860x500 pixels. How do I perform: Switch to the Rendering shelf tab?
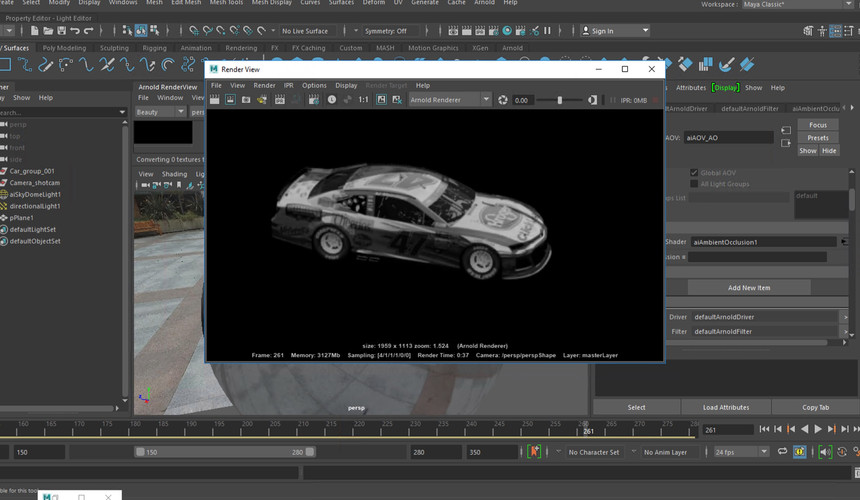[x=240, y=48]
